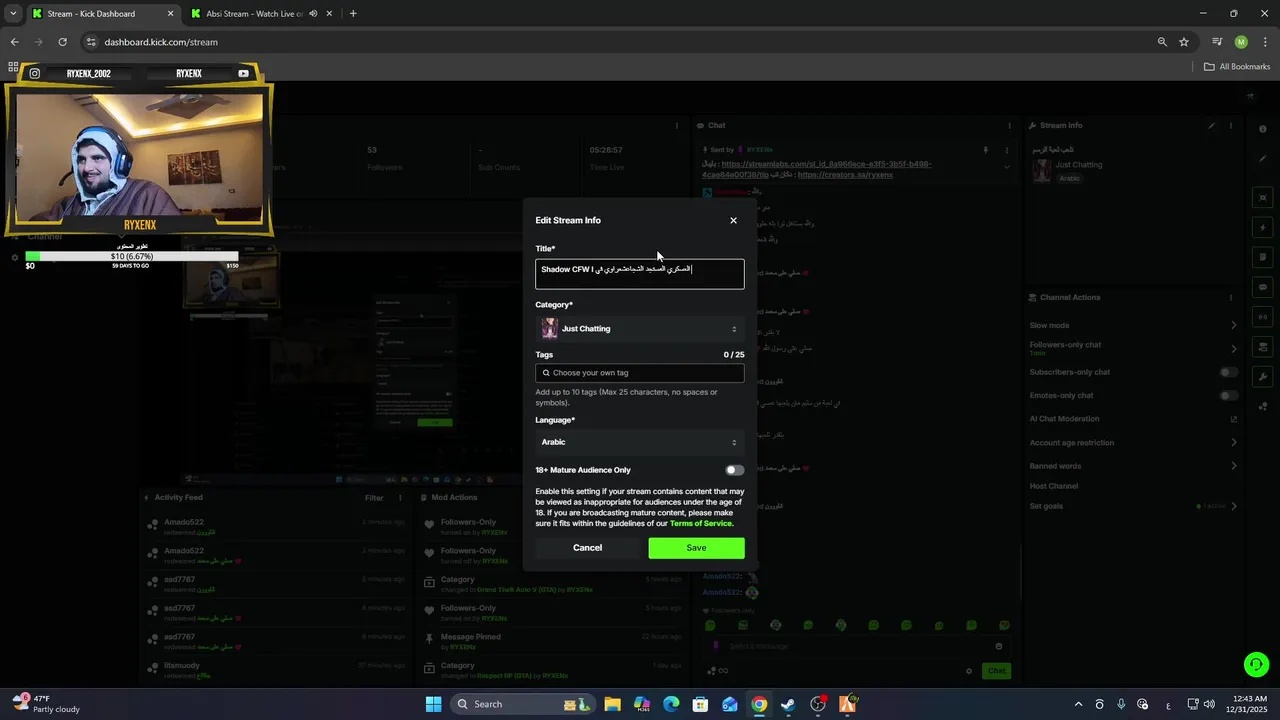Click the goal progress bar showing $10 (6.67%)
This screenshot has height=720, width=1280.
pyautogui.click(x=132, y=257)
